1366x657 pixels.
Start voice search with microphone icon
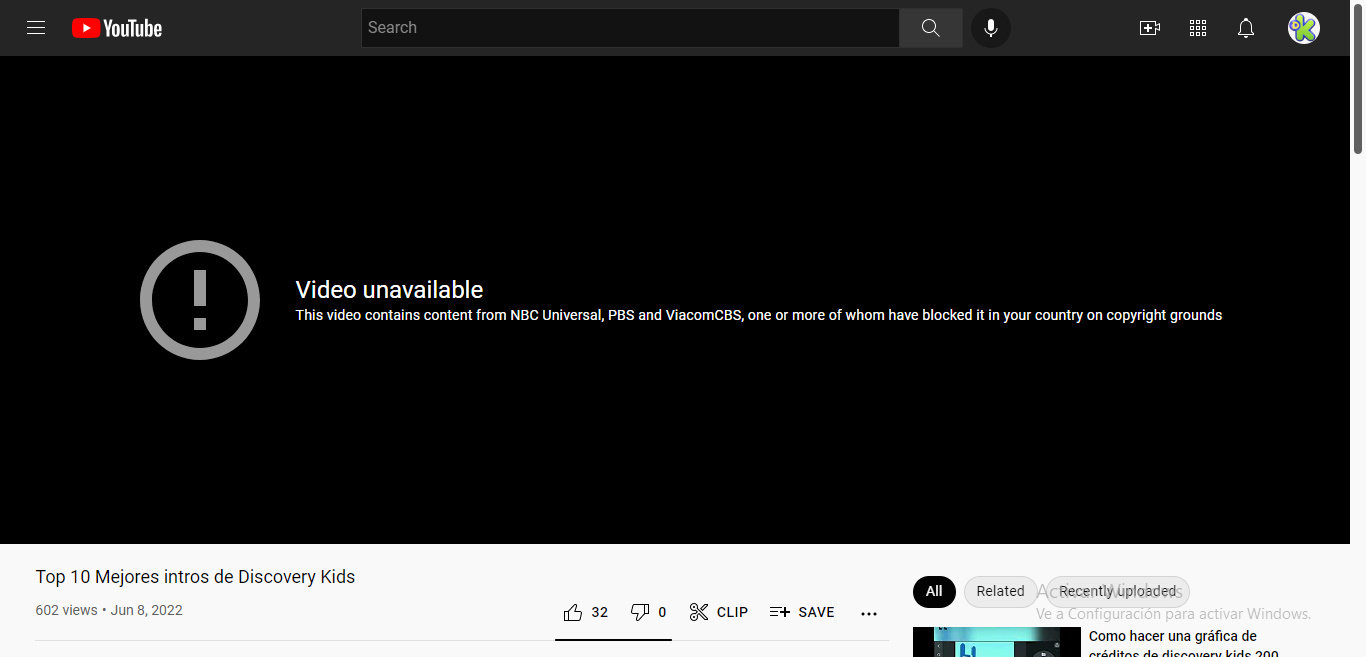tap(991, 28)
